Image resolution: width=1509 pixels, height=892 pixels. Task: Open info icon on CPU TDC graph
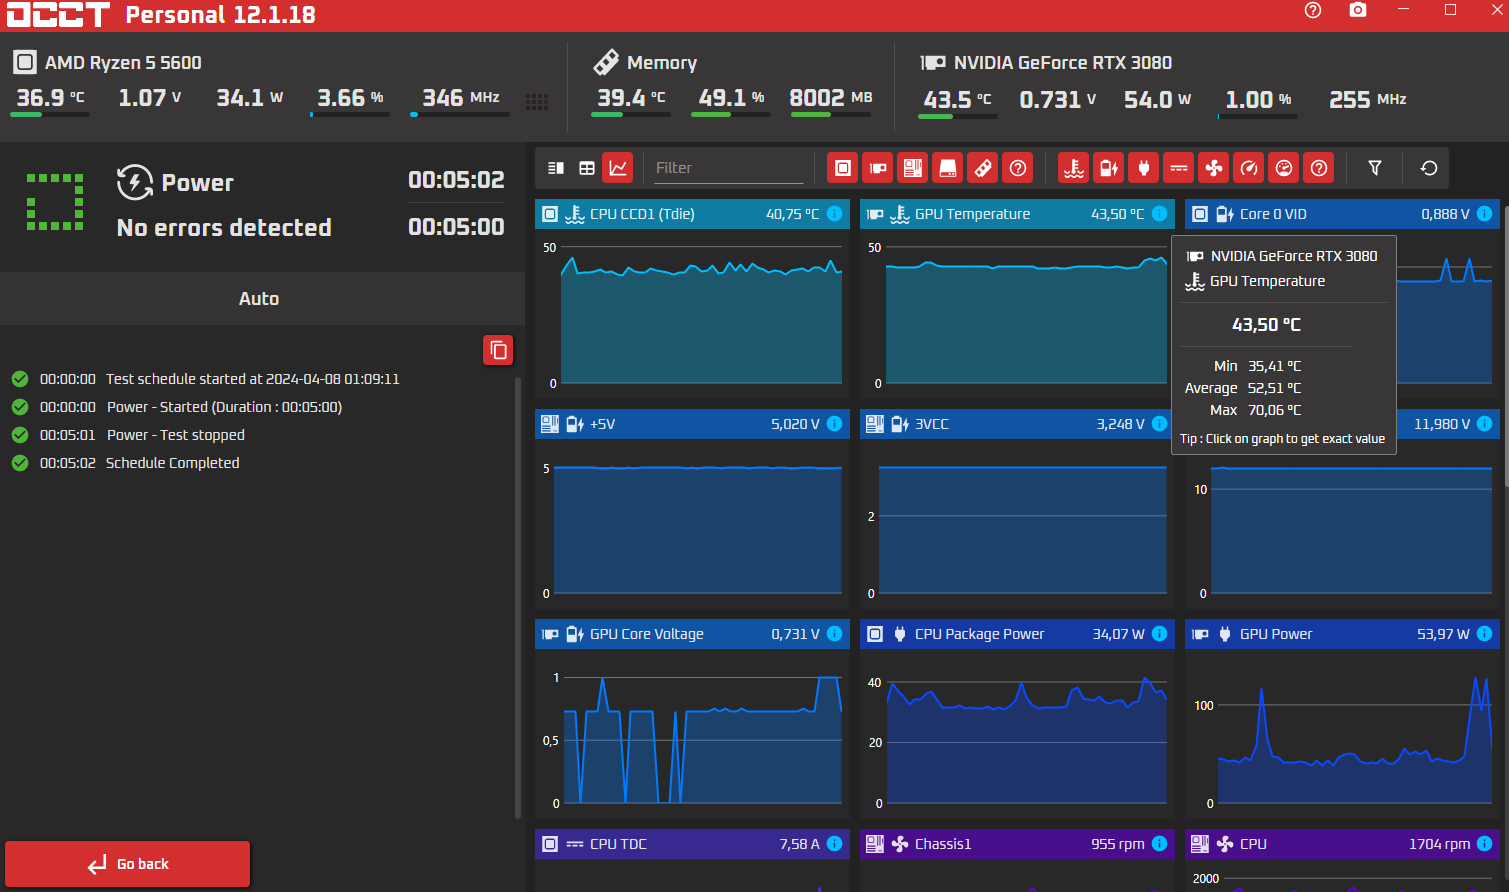coord(834,844)
